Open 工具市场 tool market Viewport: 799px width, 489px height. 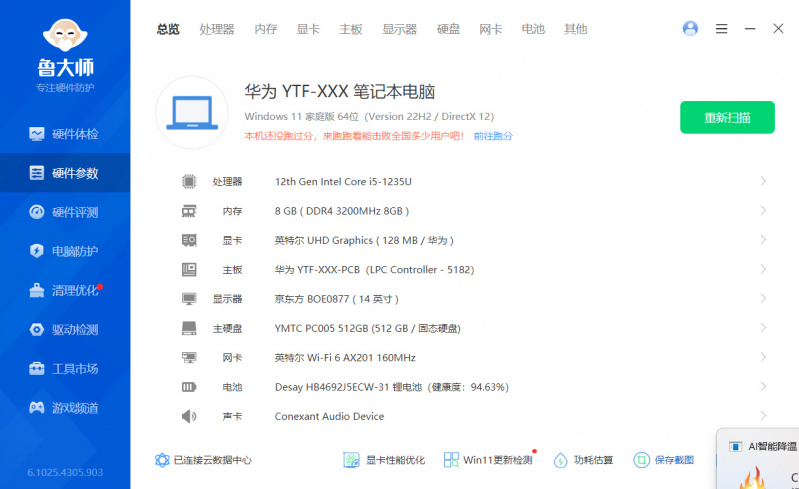64,368
